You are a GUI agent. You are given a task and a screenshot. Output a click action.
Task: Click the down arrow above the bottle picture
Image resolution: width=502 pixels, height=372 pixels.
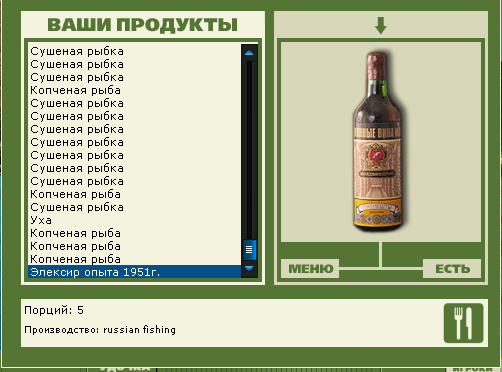381,26
